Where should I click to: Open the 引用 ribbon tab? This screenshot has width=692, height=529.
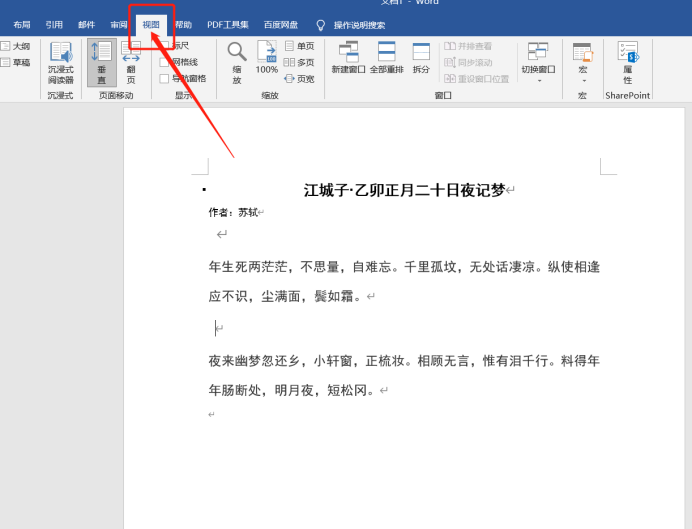(54, 25)
